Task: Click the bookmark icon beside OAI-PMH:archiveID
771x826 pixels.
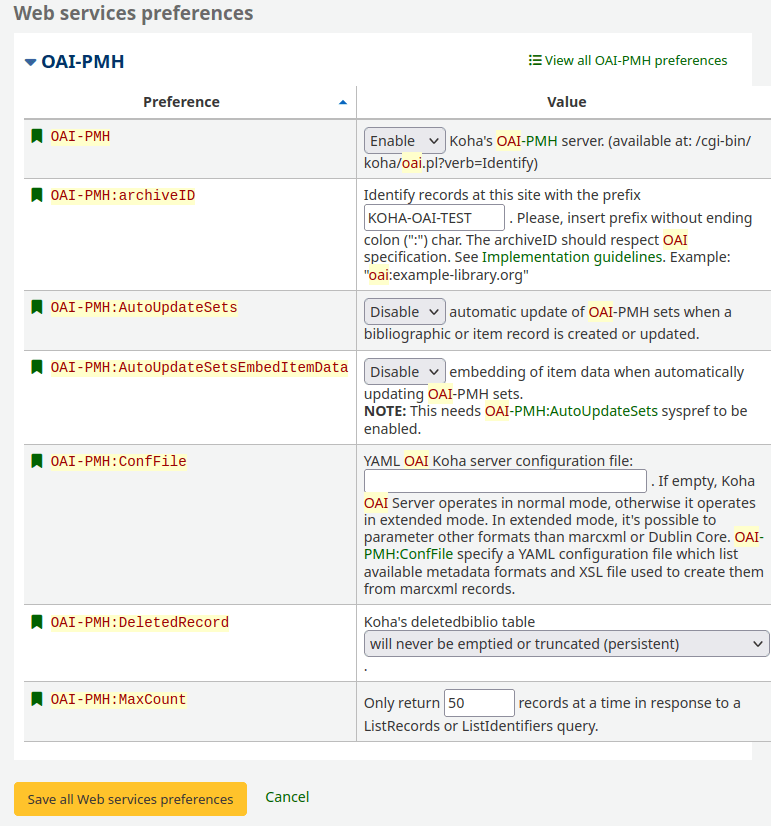Action: tap(37, 195)
